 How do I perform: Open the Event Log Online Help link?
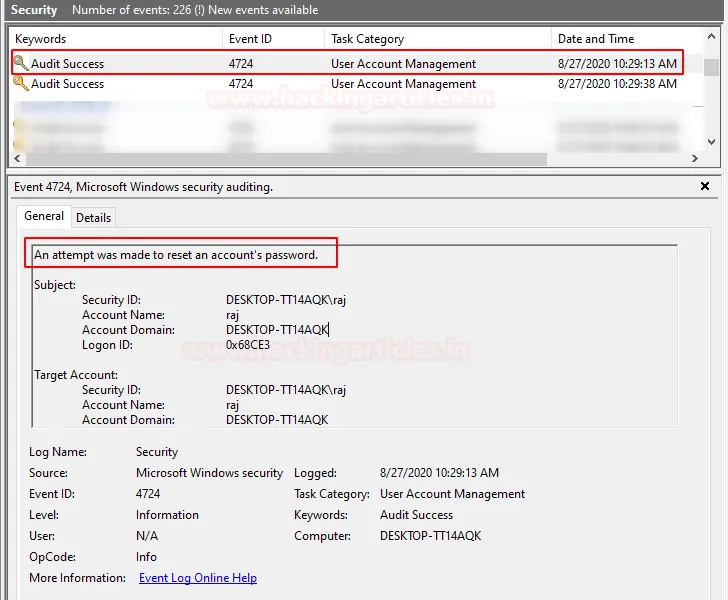(198, 578)
